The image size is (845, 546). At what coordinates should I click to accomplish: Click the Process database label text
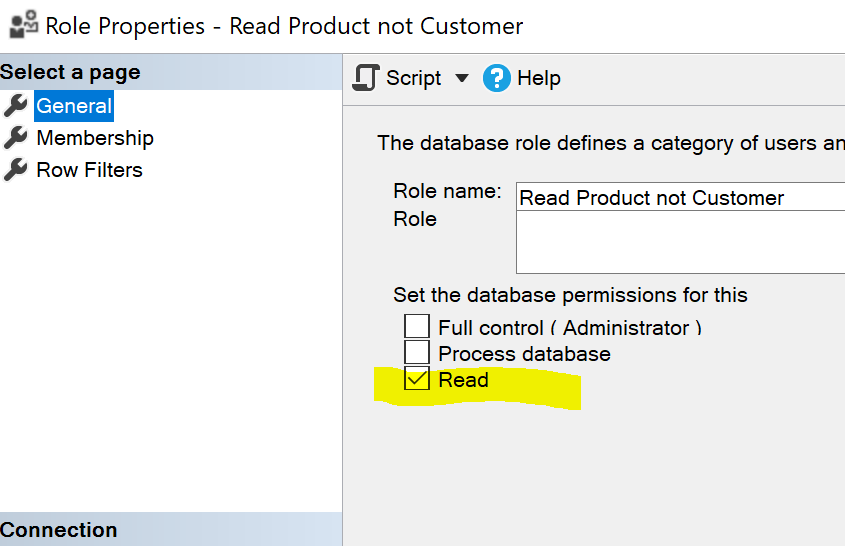pos(524,354)
